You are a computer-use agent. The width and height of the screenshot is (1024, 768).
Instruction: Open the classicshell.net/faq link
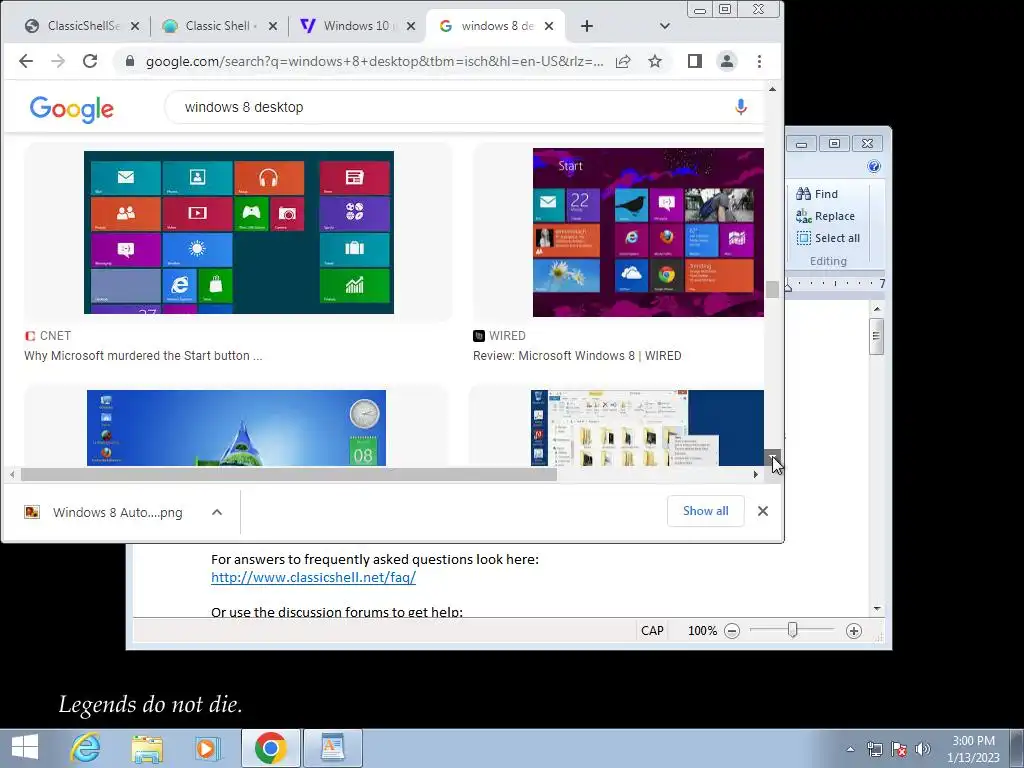click(313, 577)
